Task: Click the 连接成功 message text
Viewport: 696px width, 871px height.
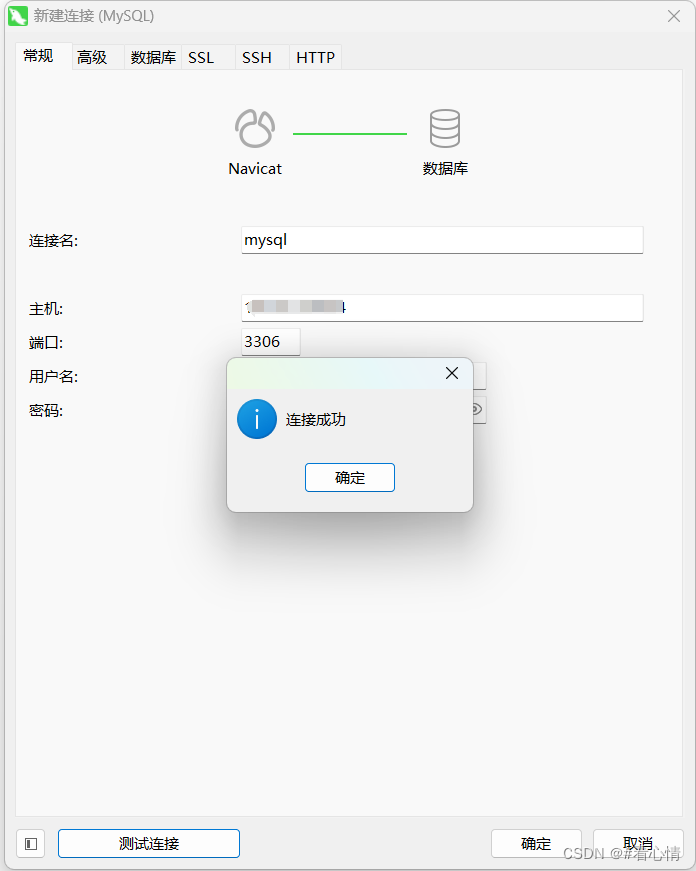Action: click(316, 419)
